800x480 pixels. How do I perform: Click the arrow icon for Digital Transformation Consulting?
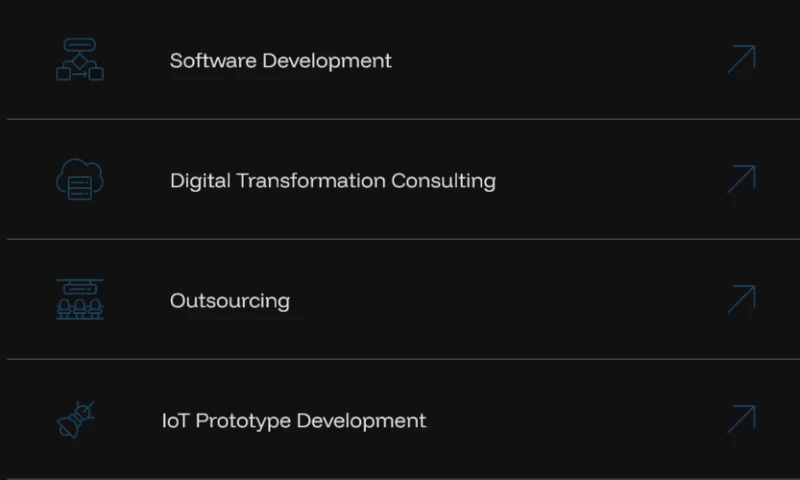pyautogui.click(x=741, y=180)
